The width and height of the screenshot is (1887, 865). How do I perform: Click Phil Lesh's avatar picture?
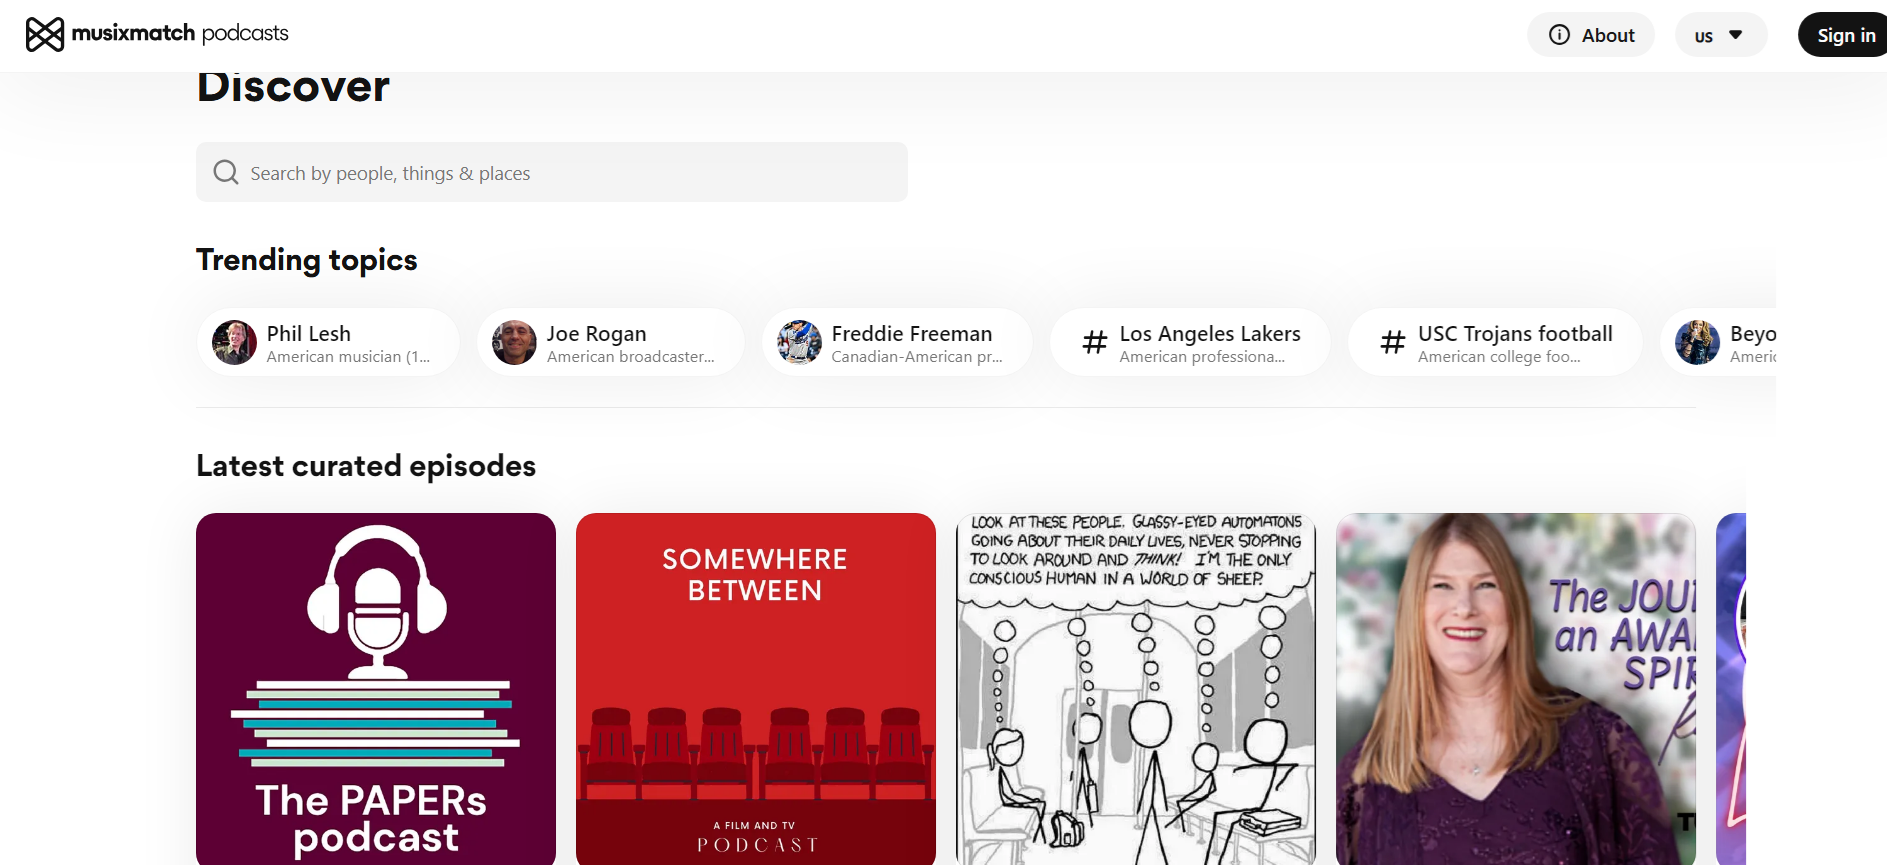[235, 343]
